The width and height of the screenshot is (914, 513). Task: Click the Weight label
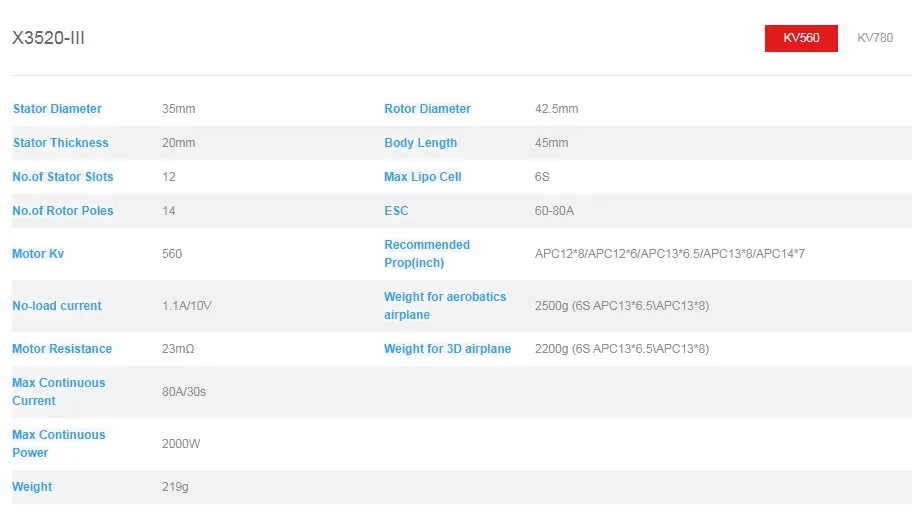(32, 487)
